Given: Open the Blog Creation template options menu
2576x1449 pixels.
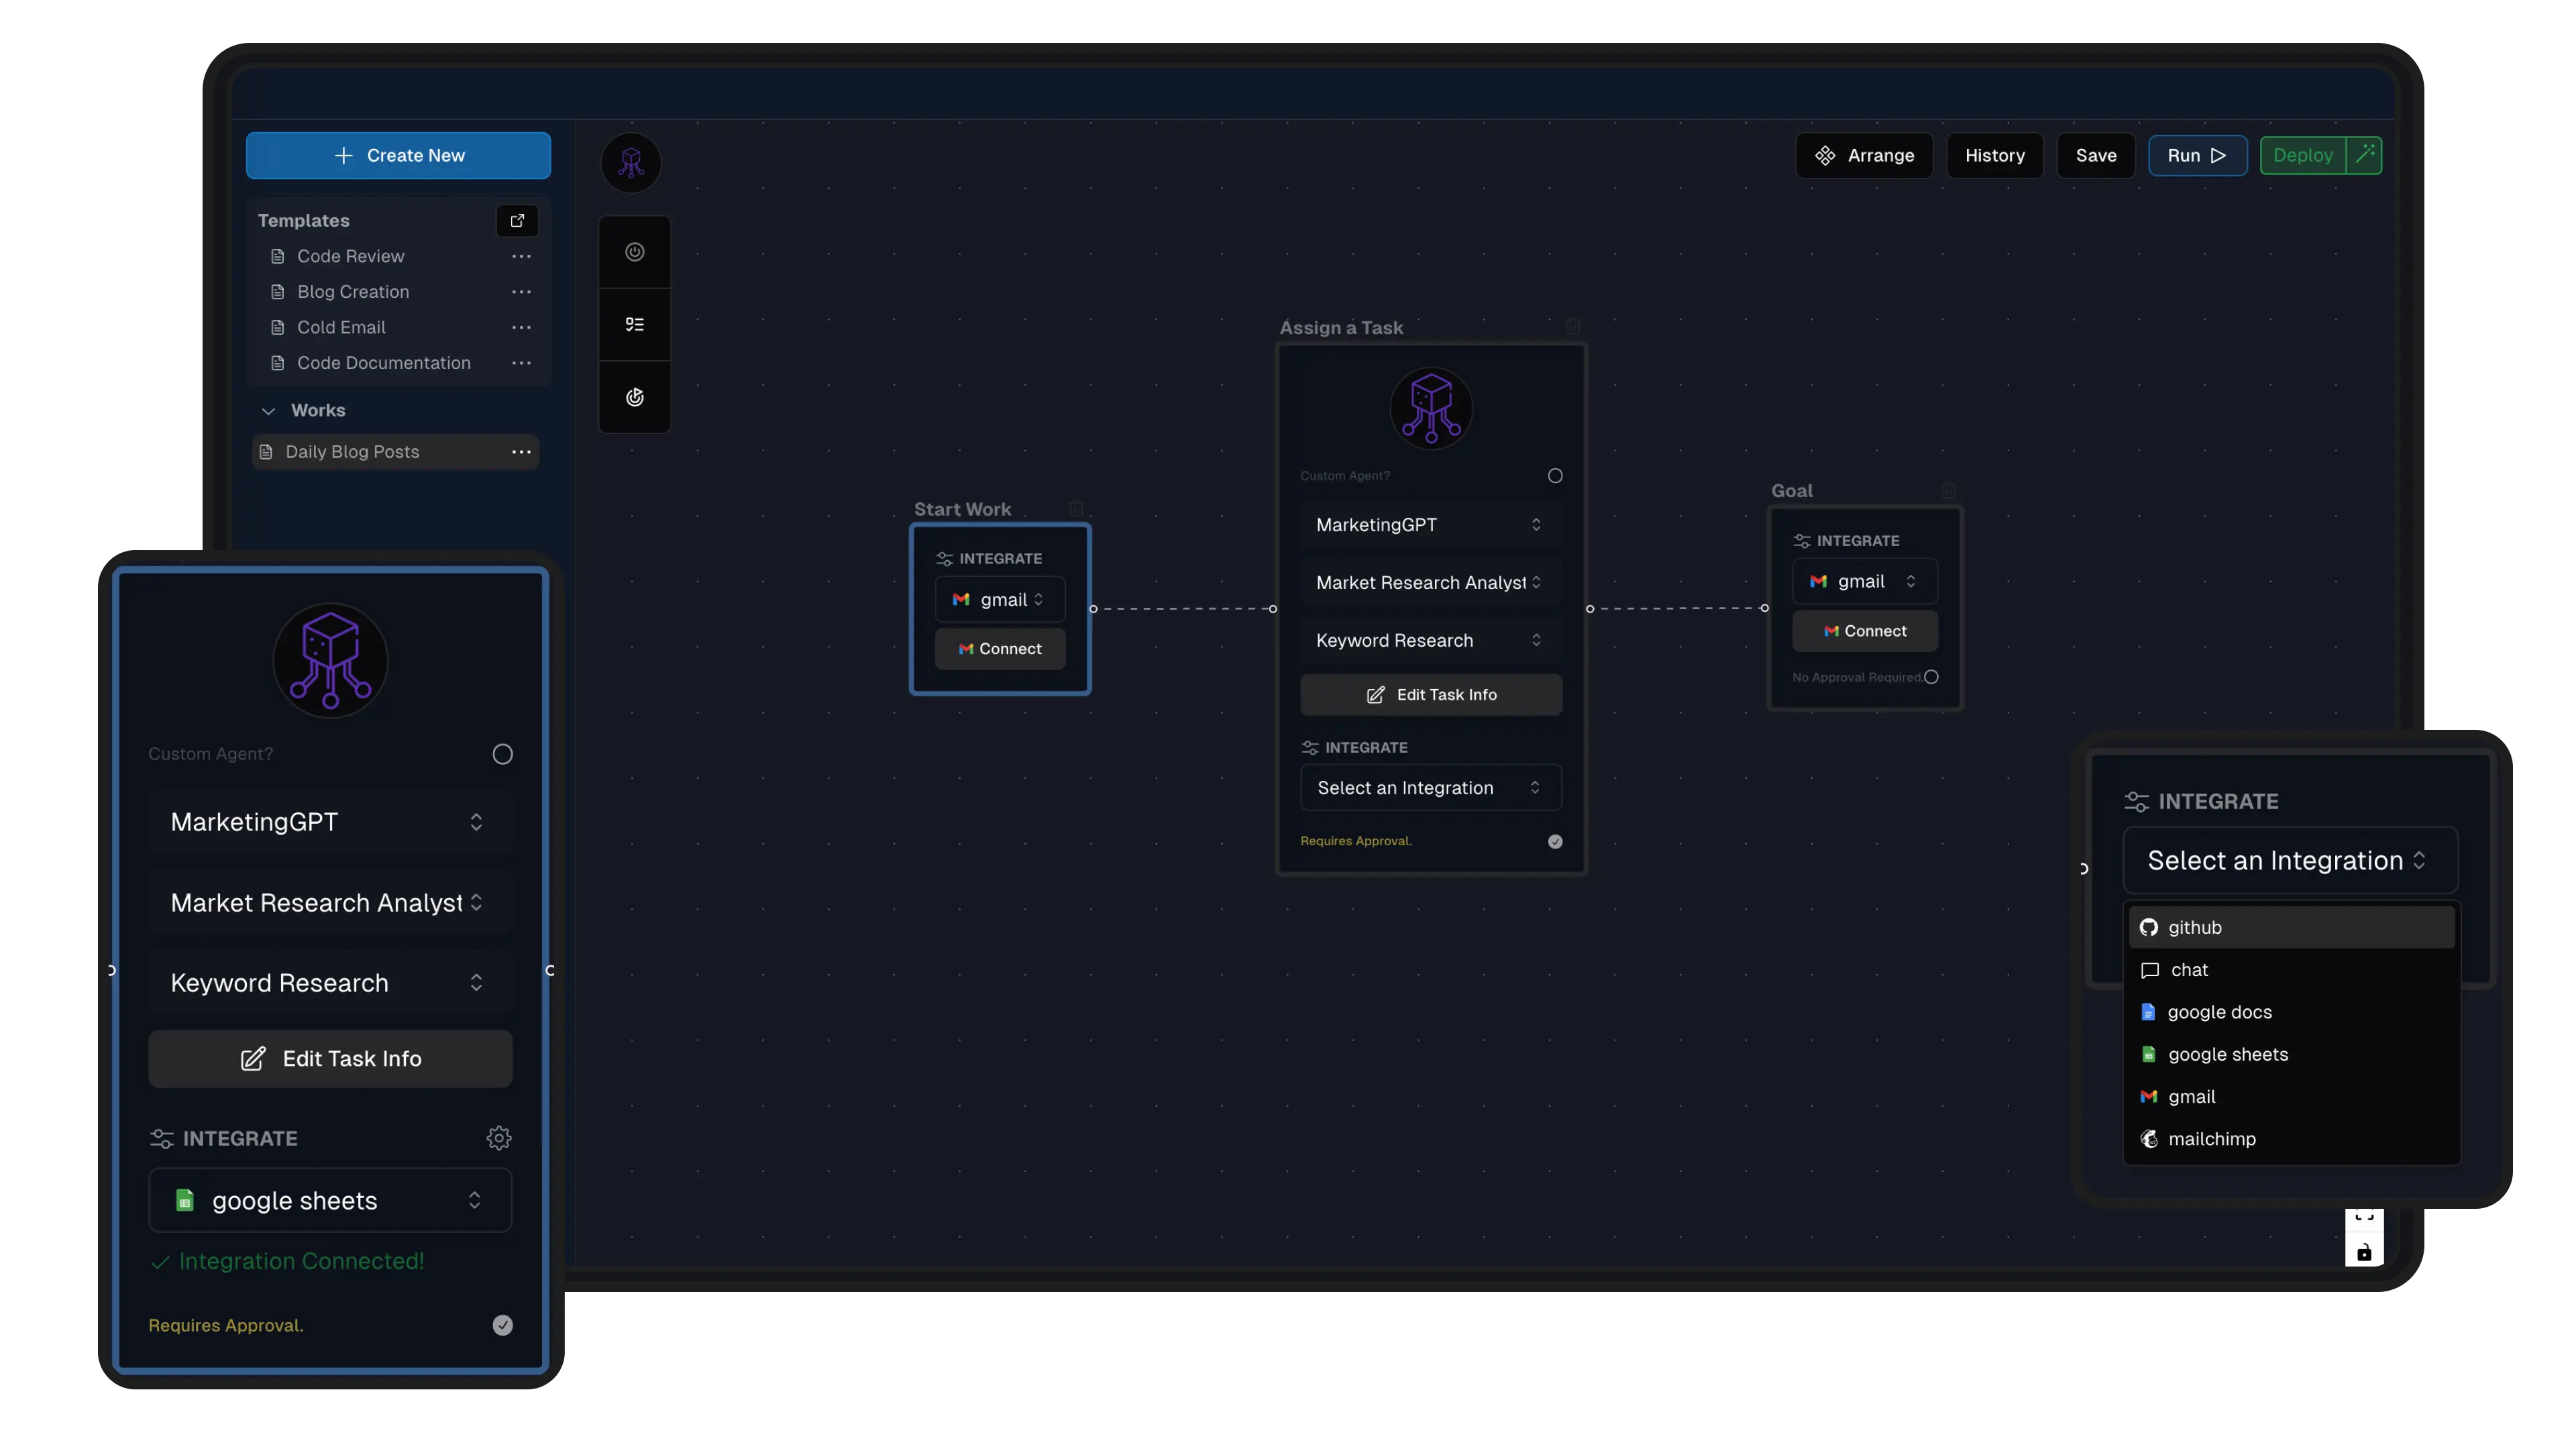Looking at the screenshot, I should 521,292.
